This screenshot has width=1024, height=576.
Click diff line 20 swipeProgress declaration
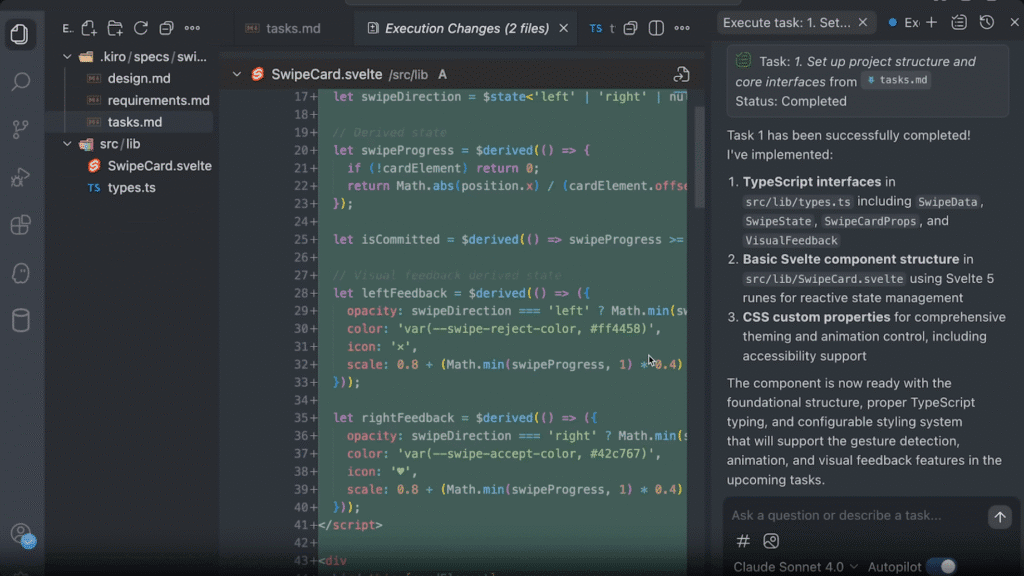[x=460, y=150]
